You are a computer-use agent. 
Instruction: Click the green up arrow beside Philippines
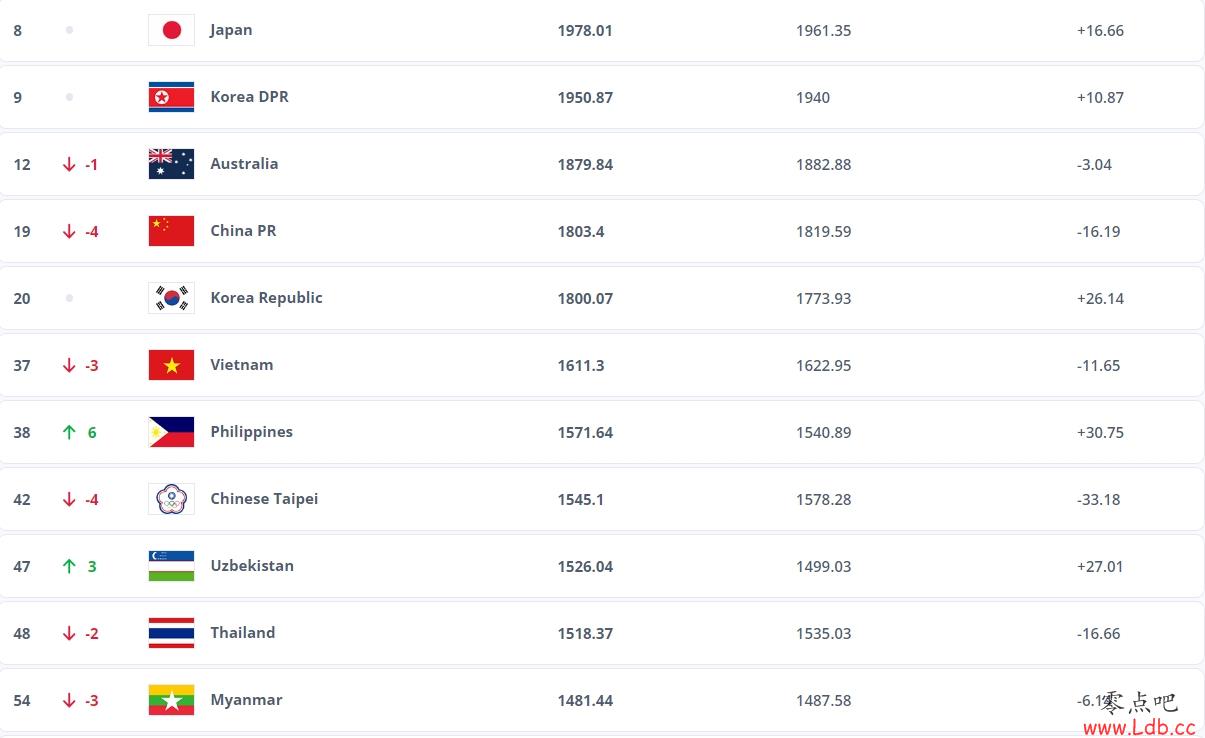[69, 432]
